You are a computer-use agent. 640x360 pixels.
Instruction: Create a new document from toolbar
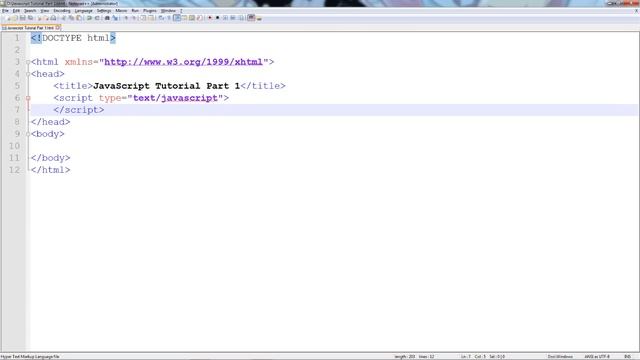click(8, 18)
